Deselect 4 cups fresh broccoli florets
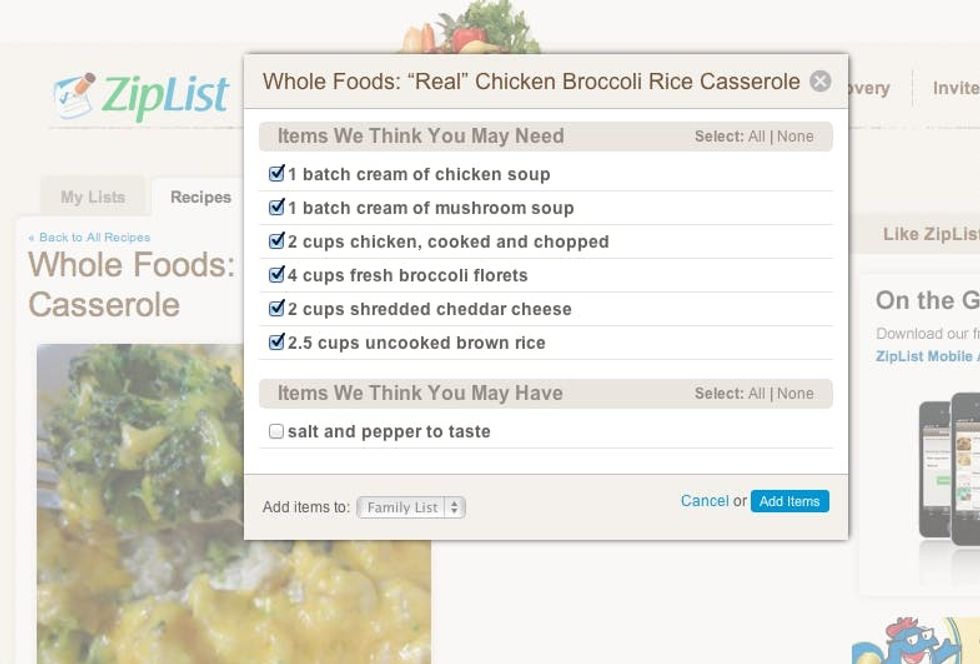The height and width of the screenshot is (664, 980). coord(277,275)
